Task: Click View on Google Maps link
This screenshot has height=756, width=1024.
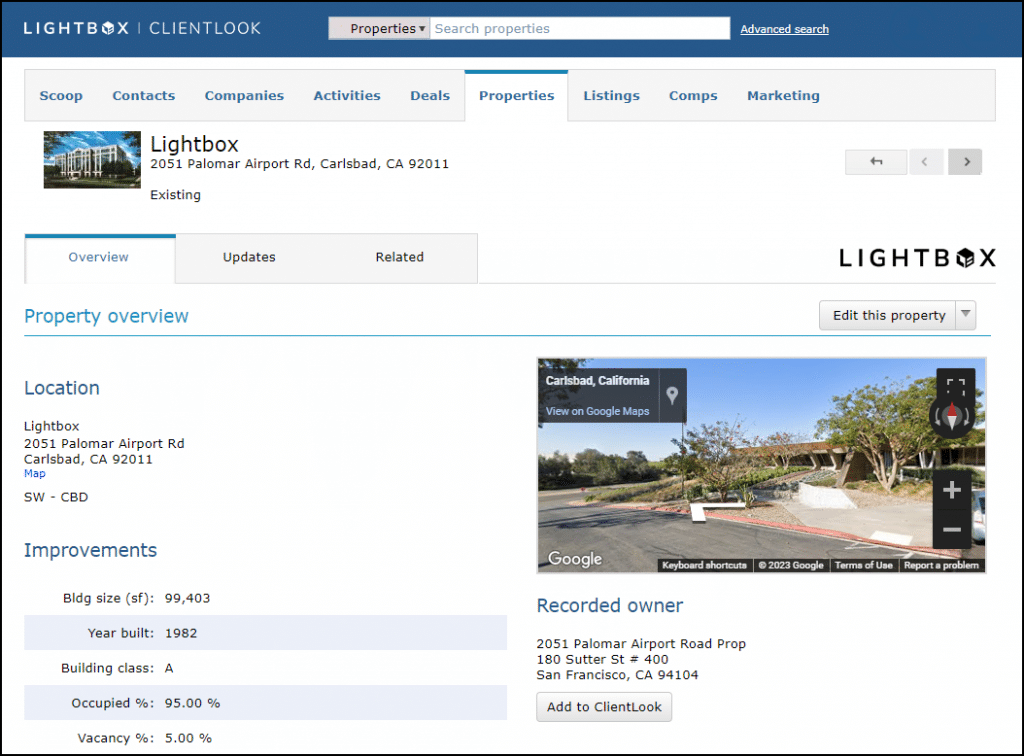Action: (x=598, y=411)
